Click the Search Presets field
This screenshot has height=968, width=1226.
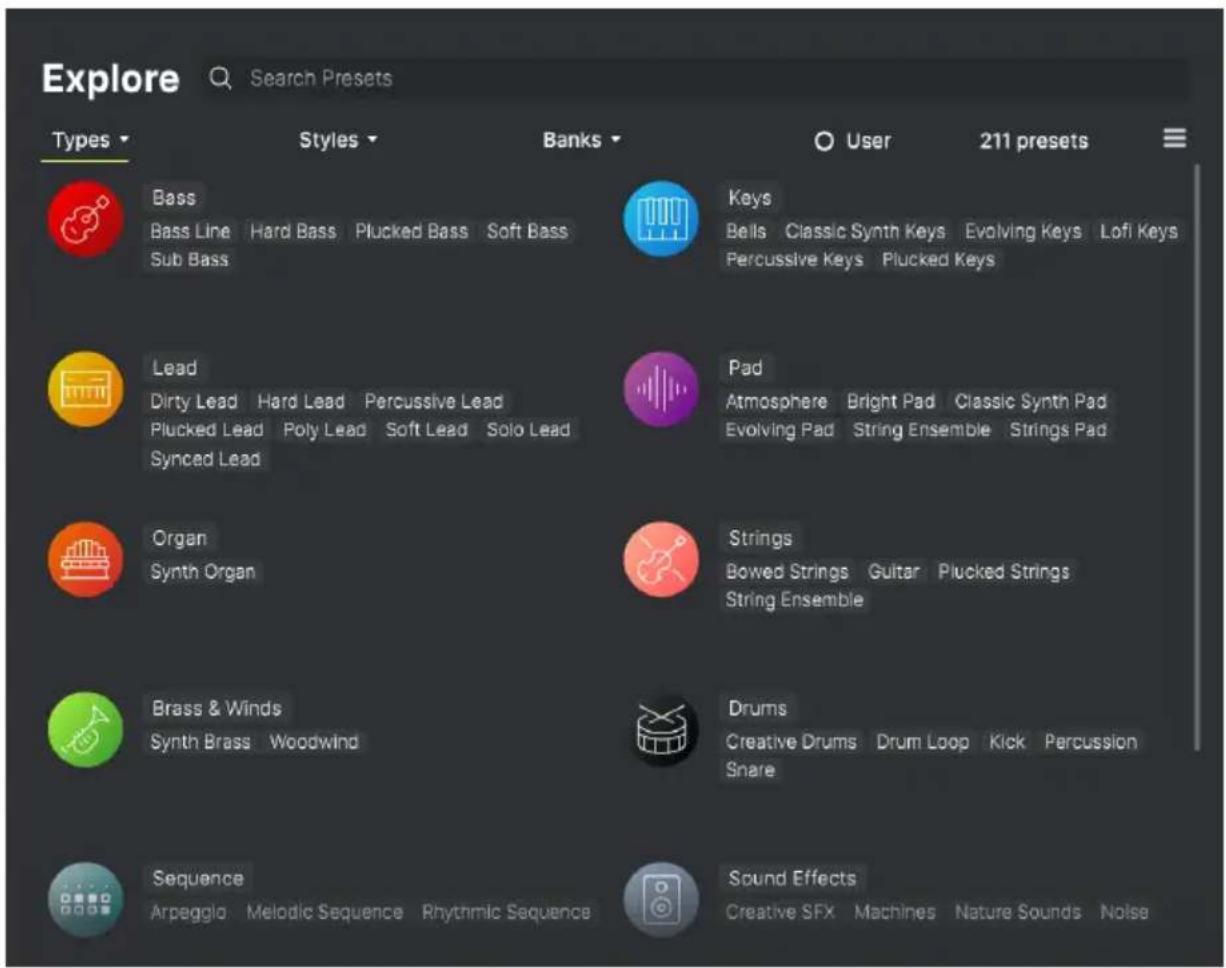[695, 78]
